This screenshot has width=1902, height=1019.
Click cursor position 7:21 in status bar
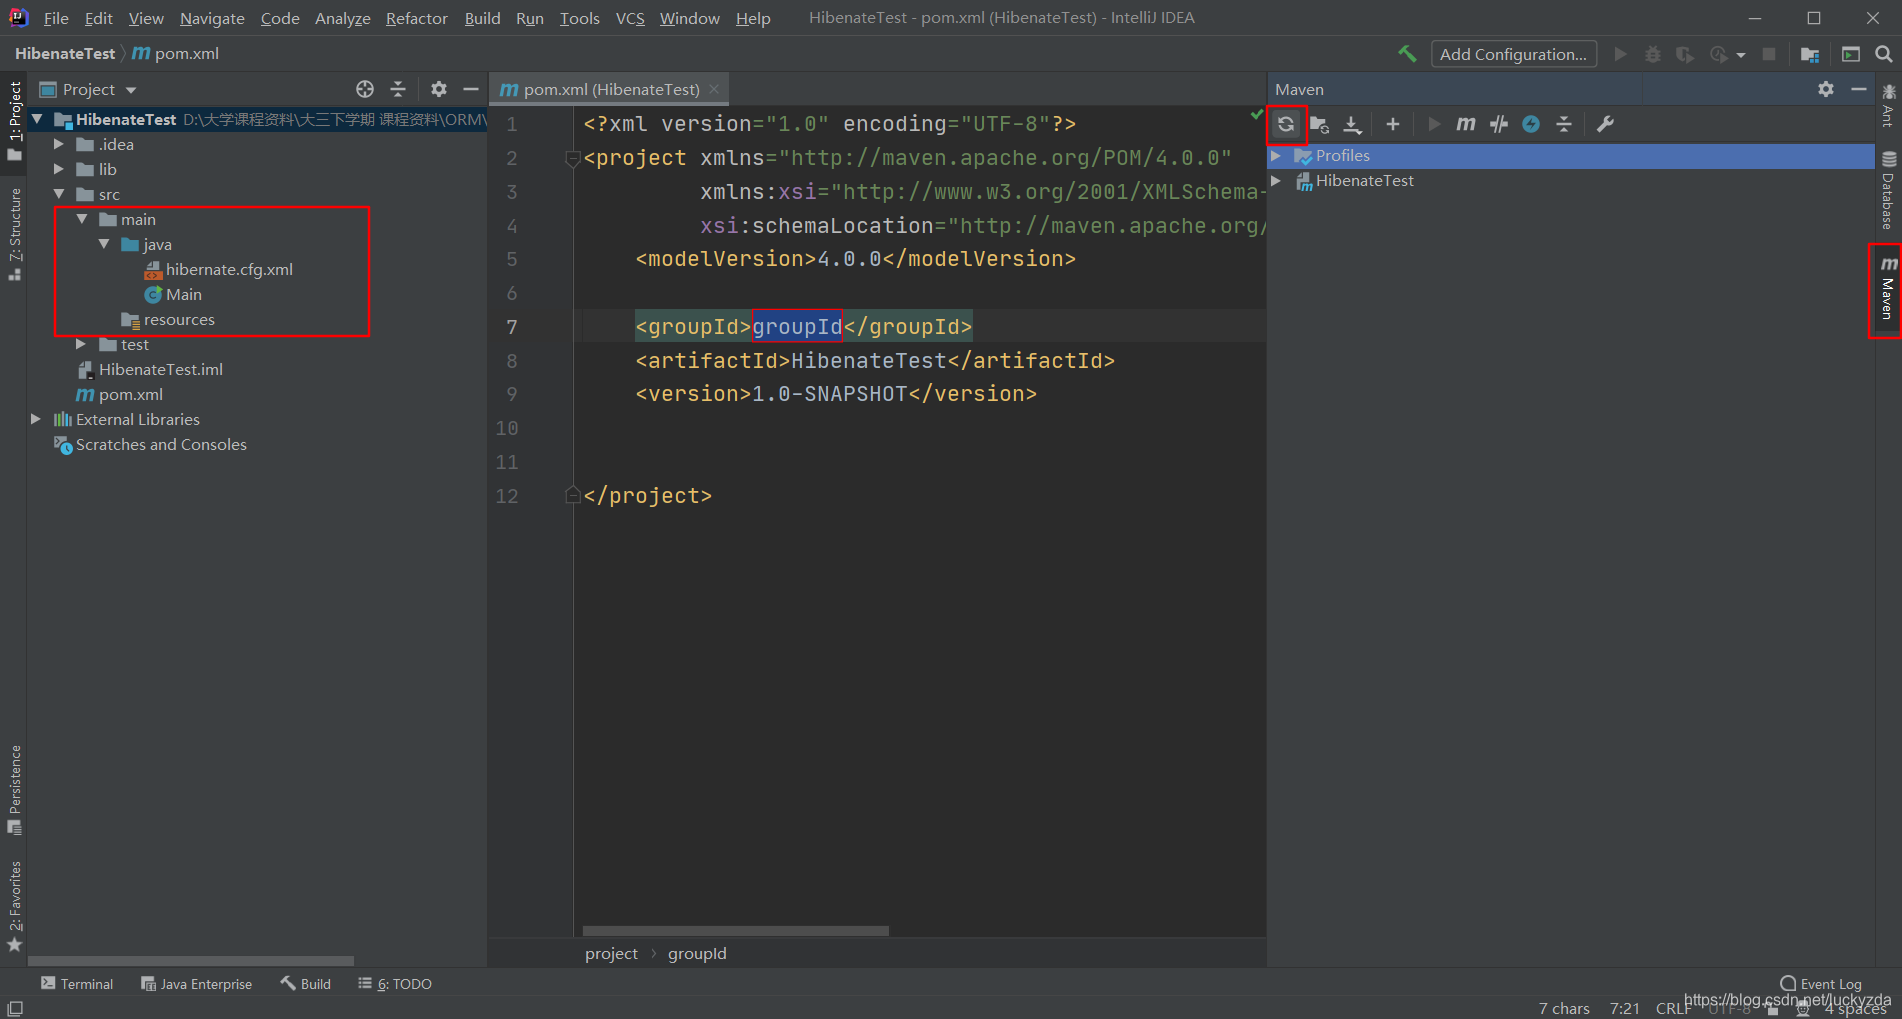1625,1008
